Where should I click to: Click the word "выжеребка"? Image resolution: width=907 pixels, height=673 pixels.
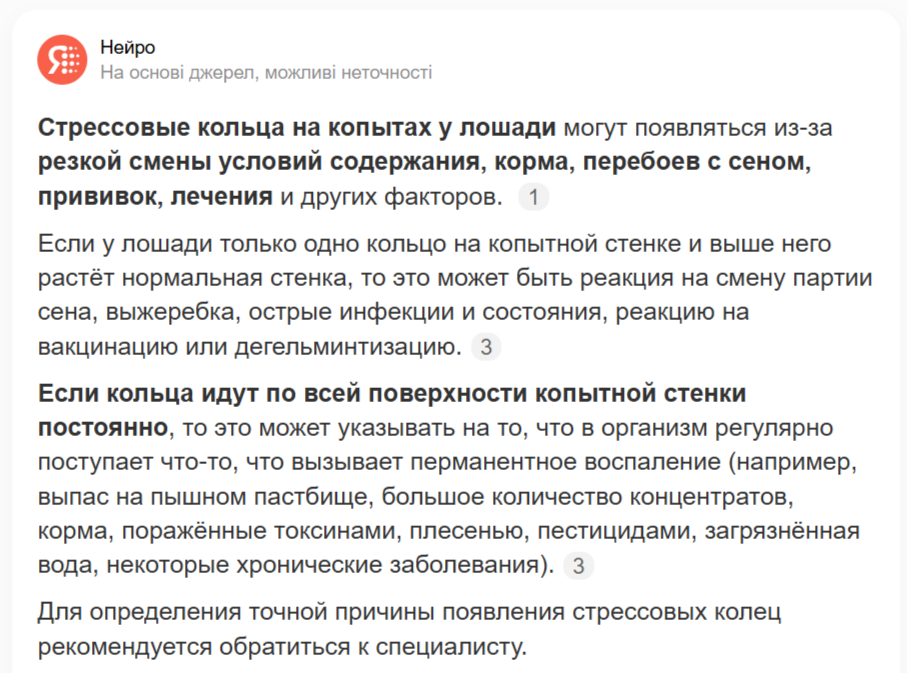pyautogui.click(x=170, y=312)
